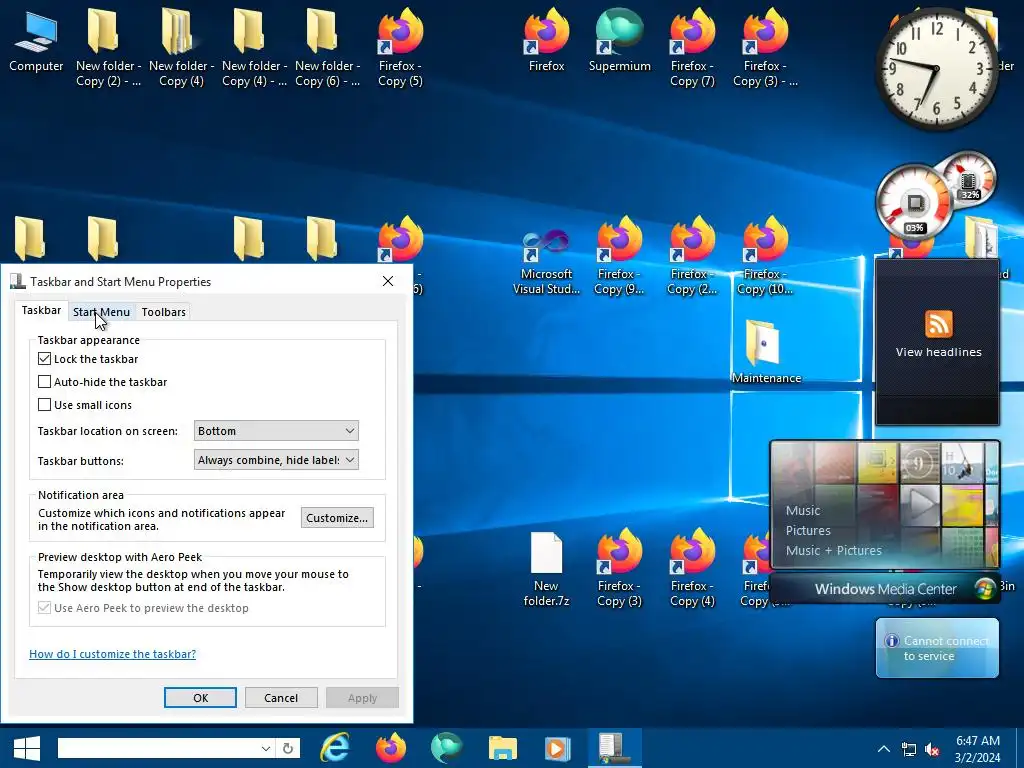Viewport: 1024px width, 768px height.
Task: Select the Firefox - Copy (7) shortcut
Action: coord(692,49)
